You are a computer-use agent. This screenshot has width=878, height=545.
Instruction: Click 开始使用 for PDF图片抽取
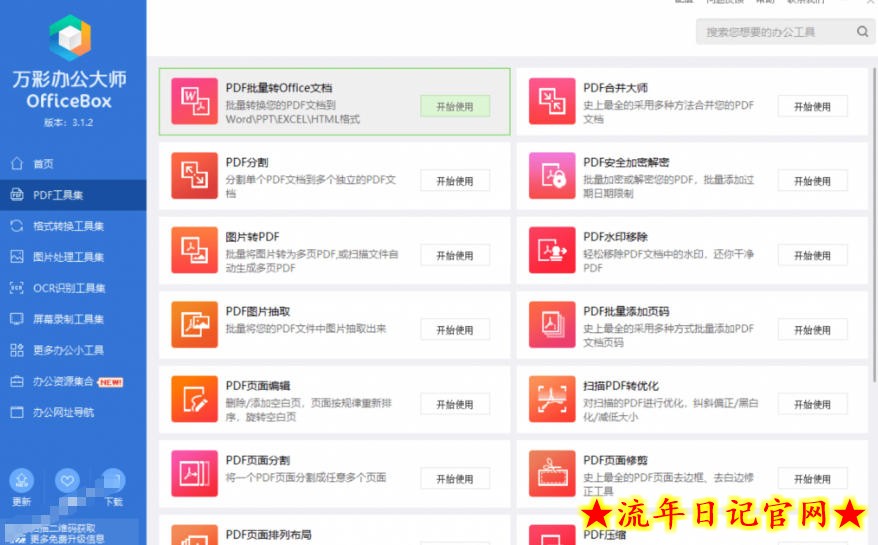click(x=455, y=330)
